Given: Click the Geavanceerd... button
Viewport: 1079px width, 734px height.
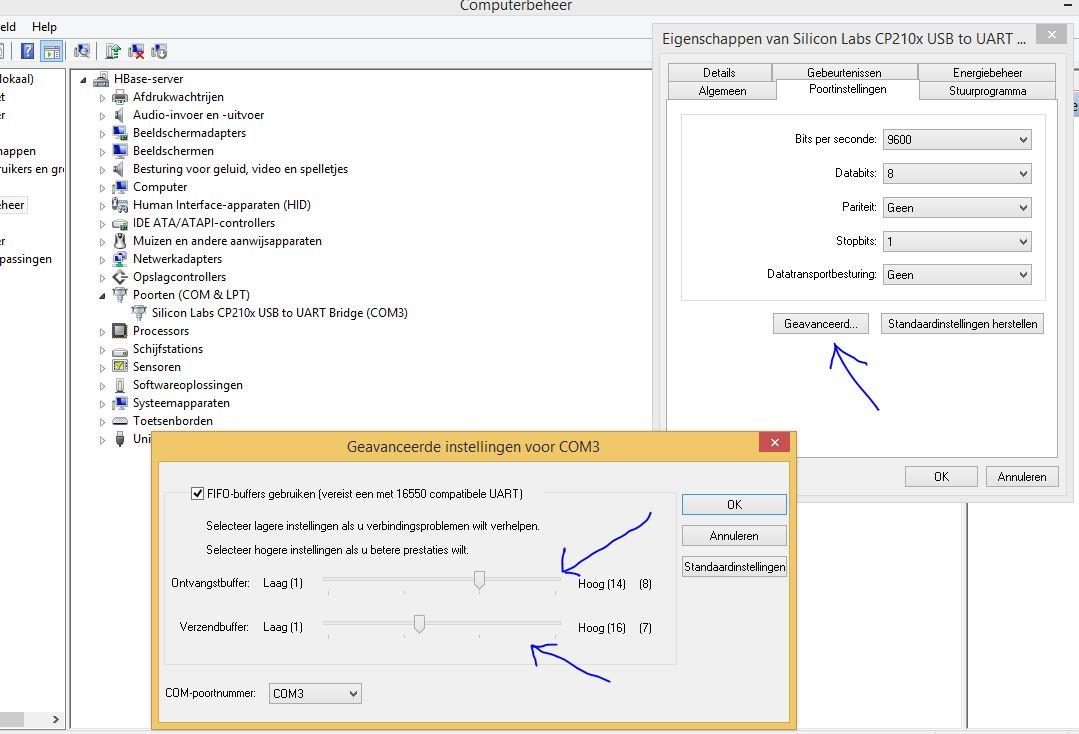Looking at the screenshot, I should (x=820, y=324).
